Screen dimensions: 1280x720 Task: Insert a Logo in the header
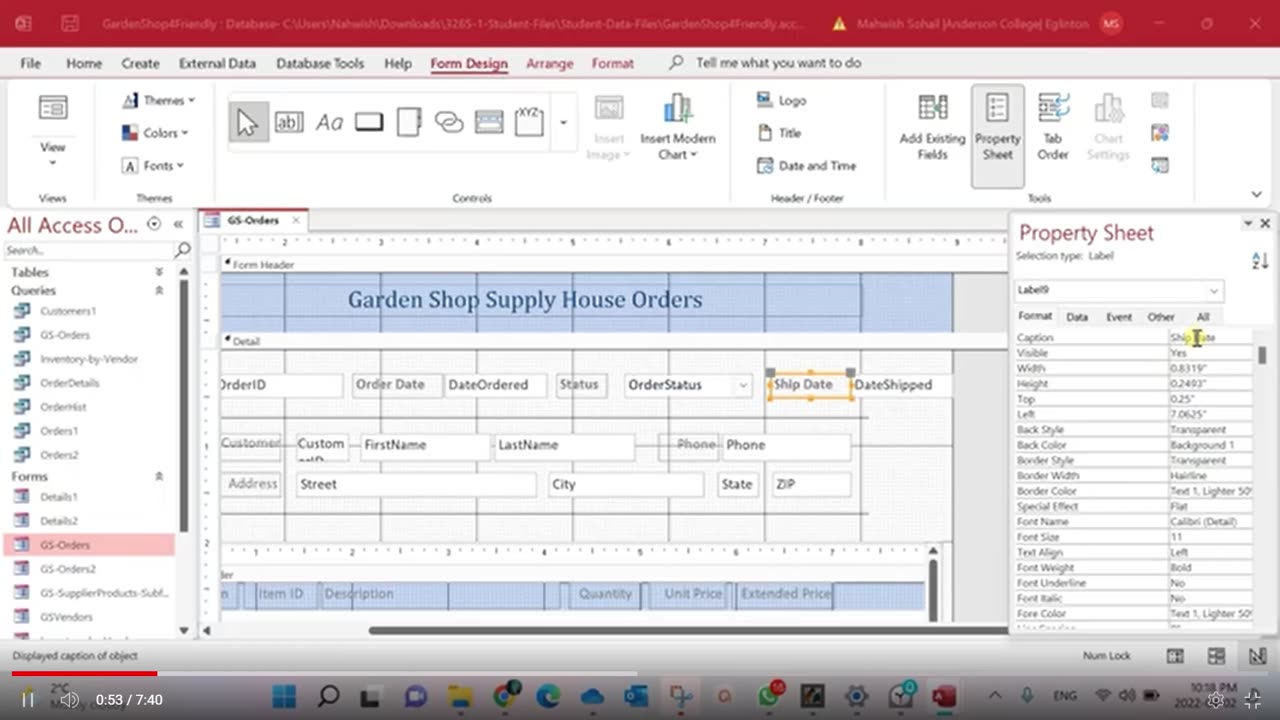[x=781, y=100]
